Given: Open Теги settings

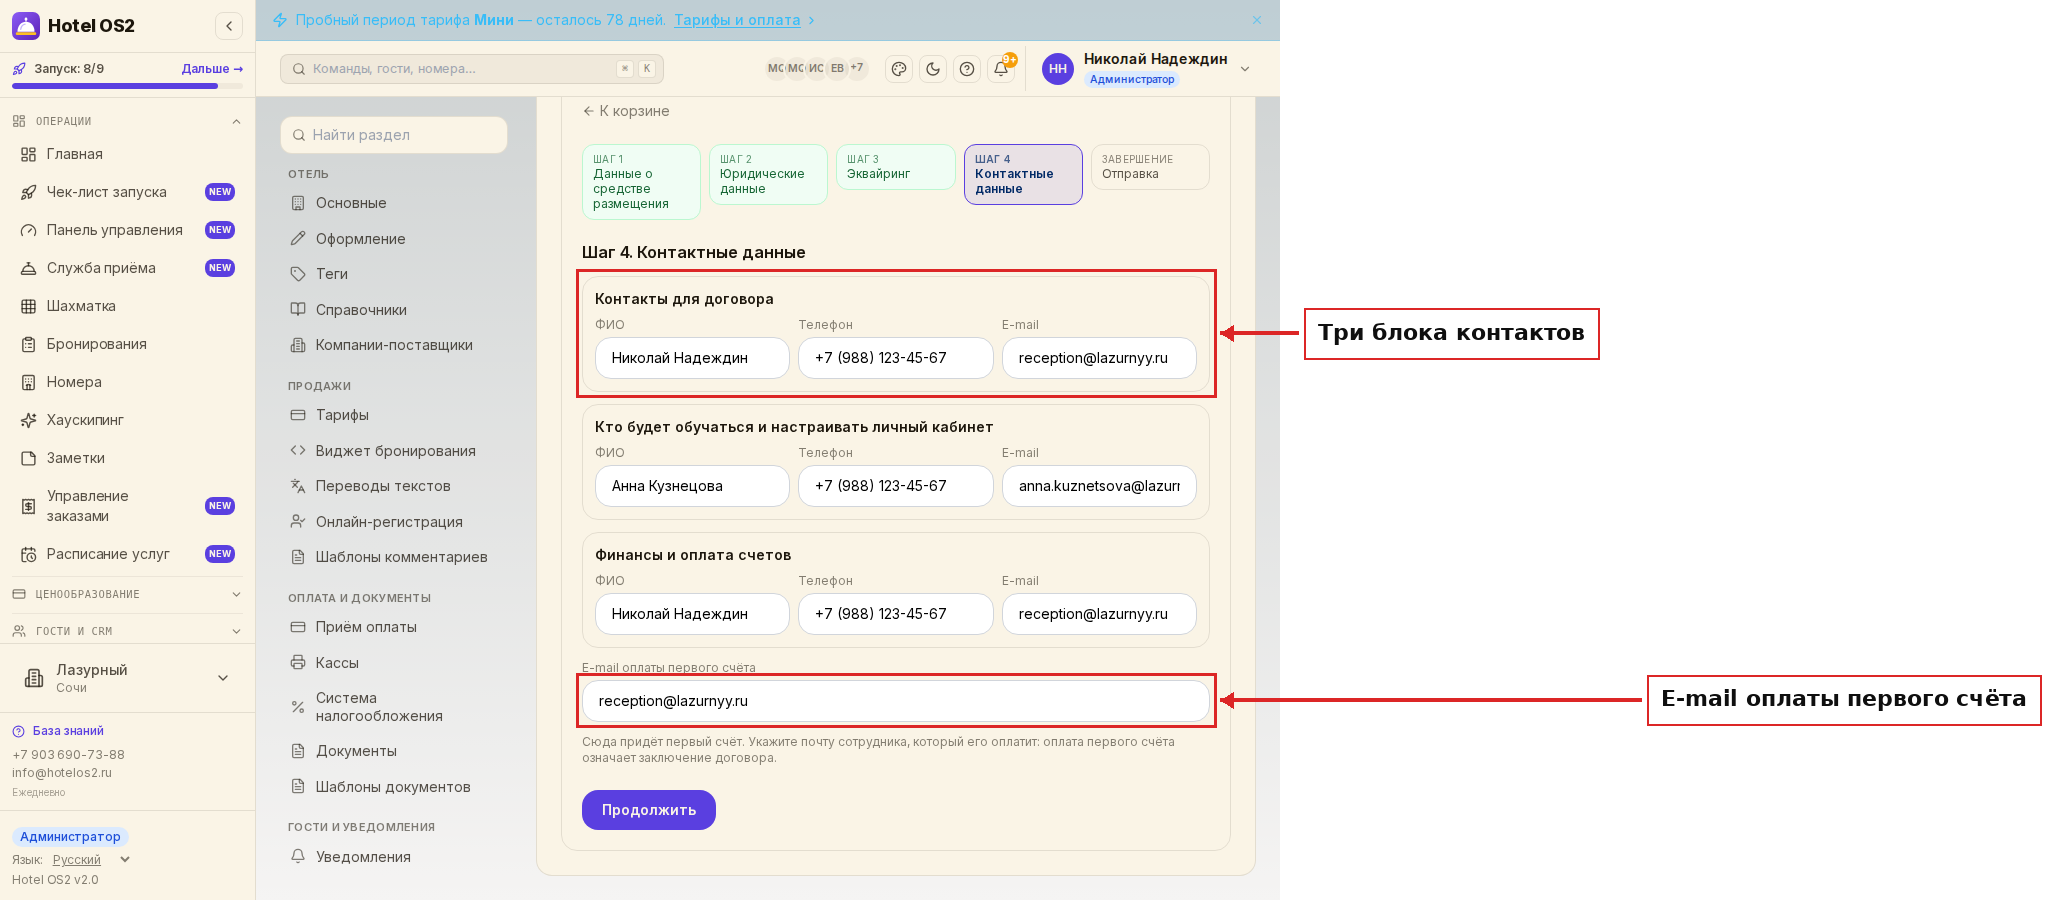Looking at the screenshot, I should (x=394, y=274).
